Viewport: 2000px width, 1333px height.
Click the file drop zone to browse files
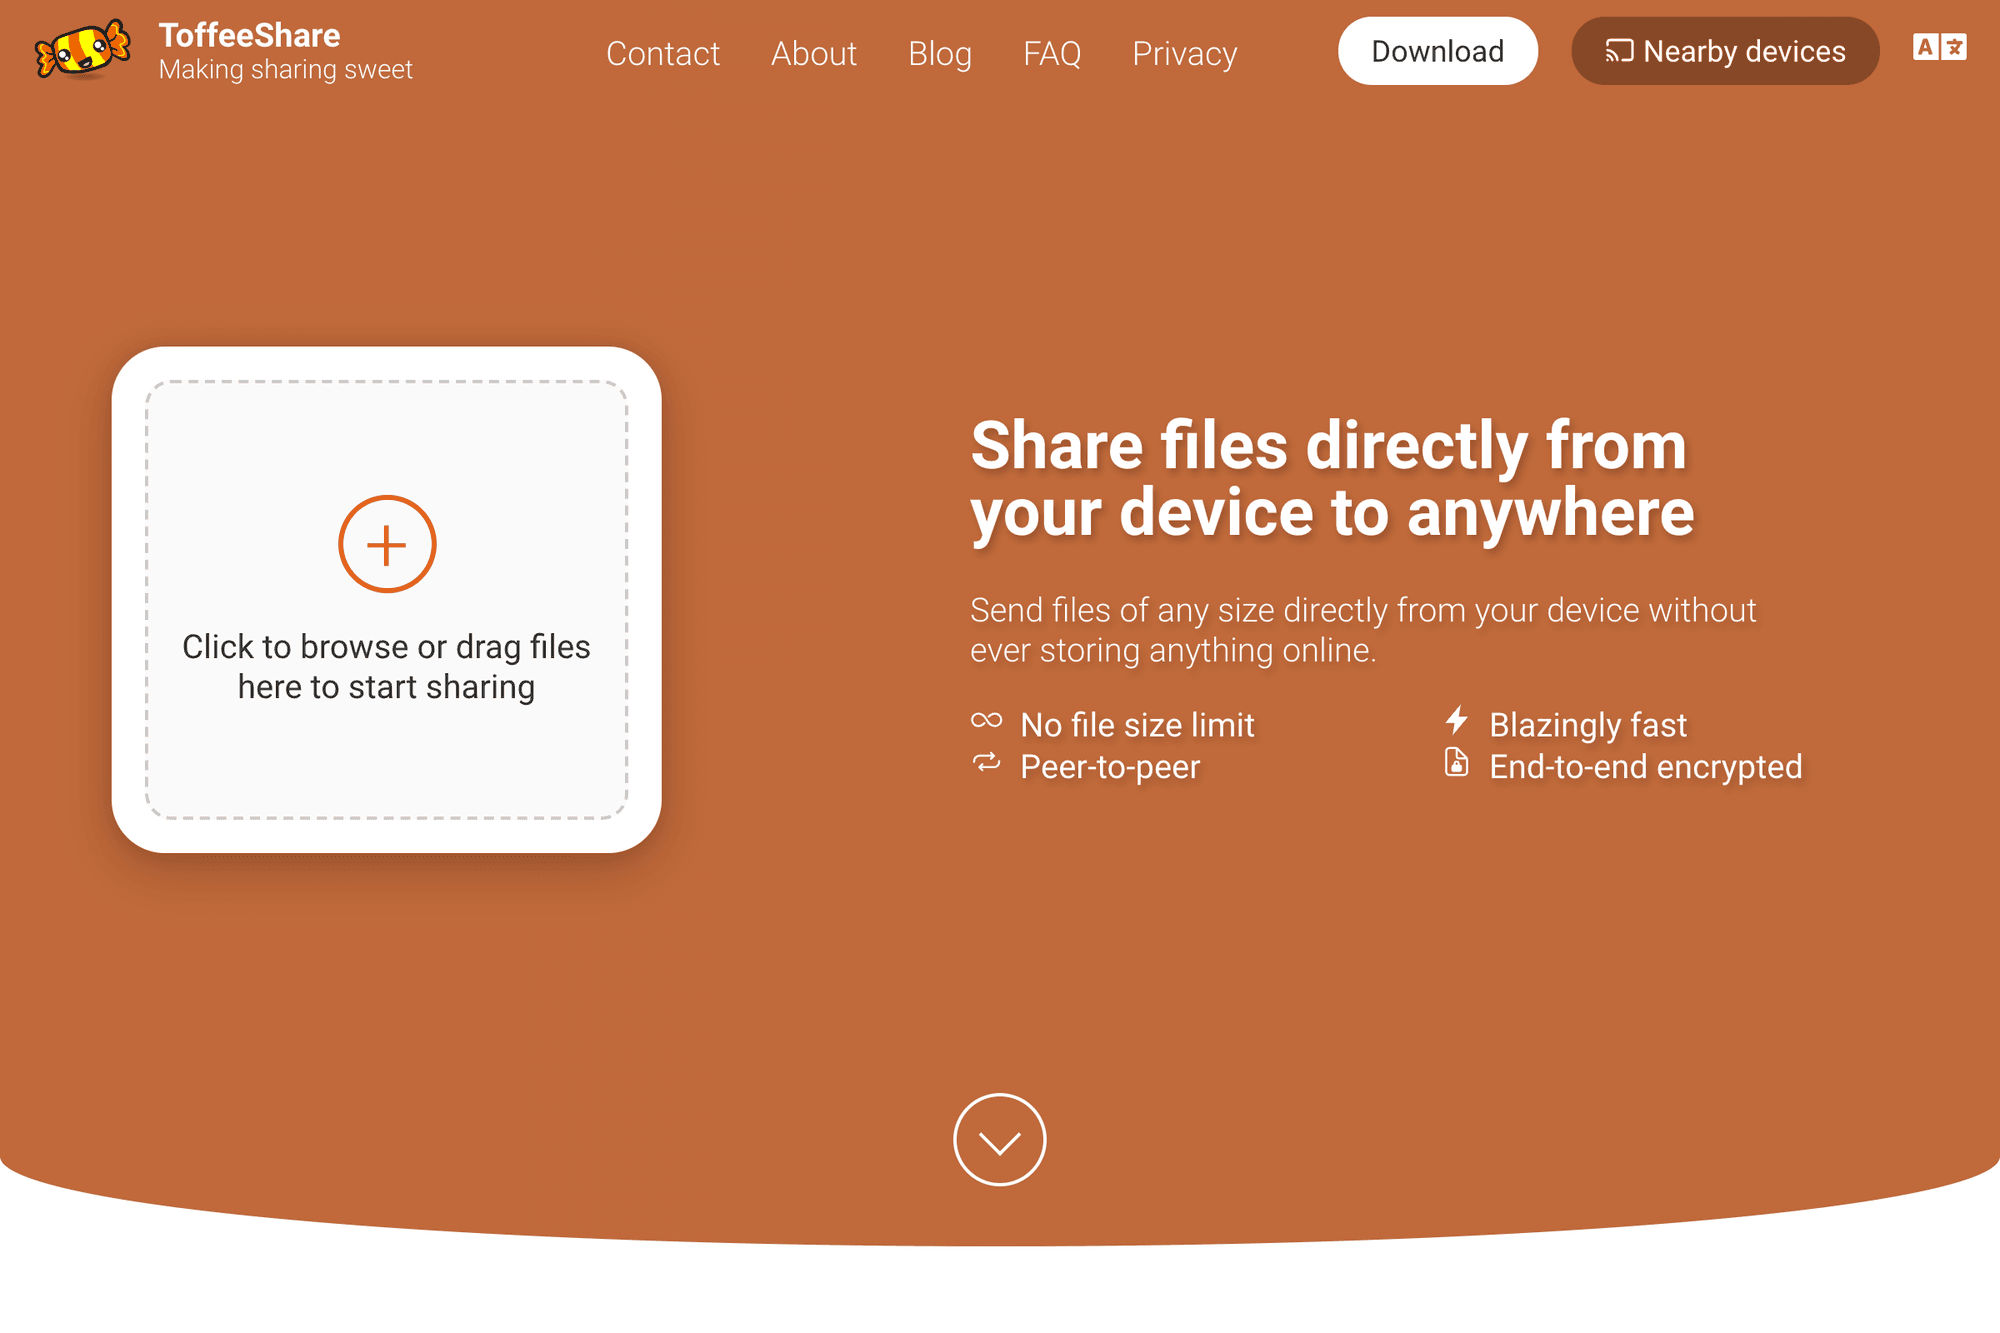click(387, 600)
